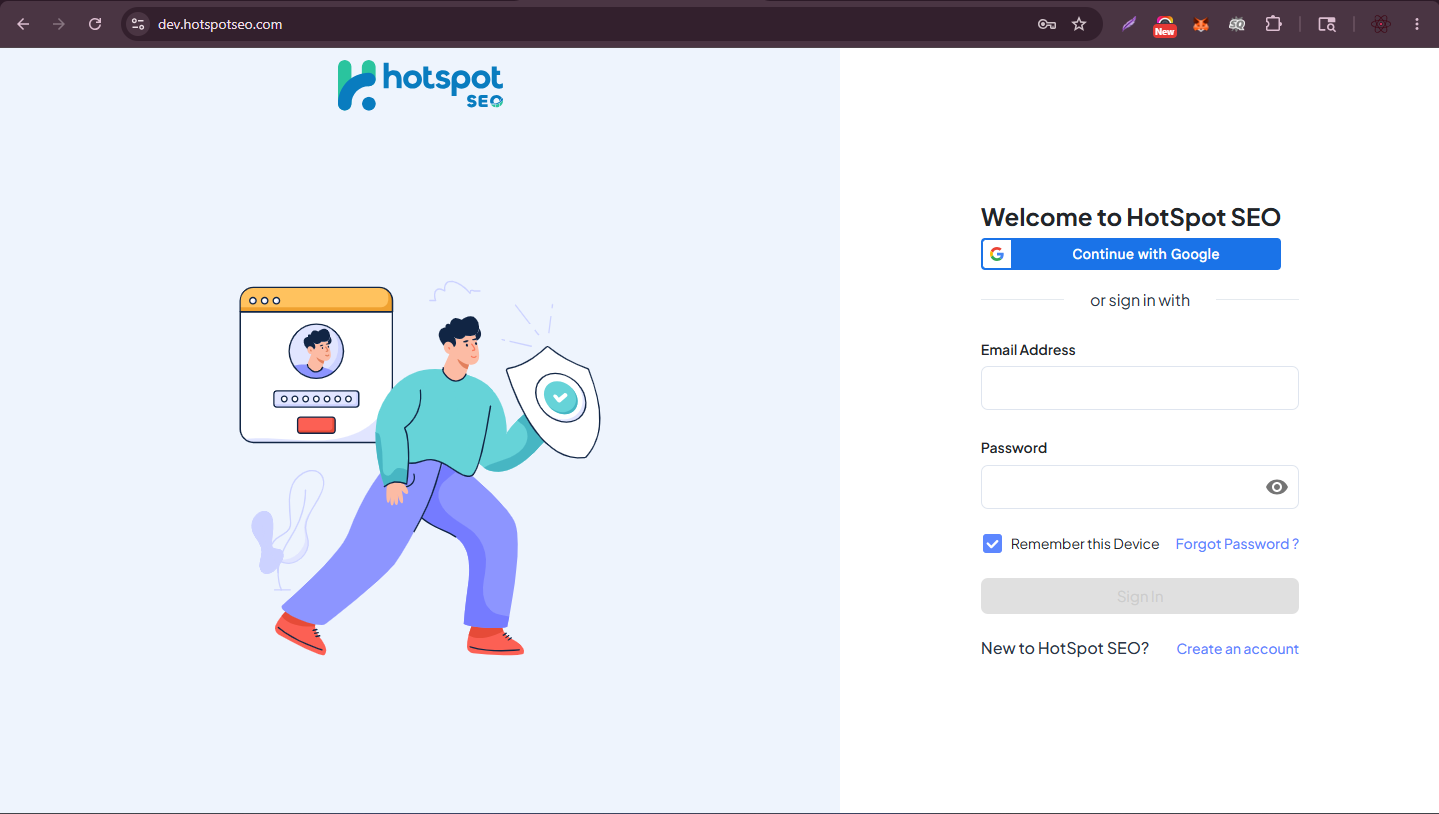This screenshot has width=1439, height=814.
Task: Open the MetaMask fox extension
Action: pyautogui.click(x=1201, y=24)
